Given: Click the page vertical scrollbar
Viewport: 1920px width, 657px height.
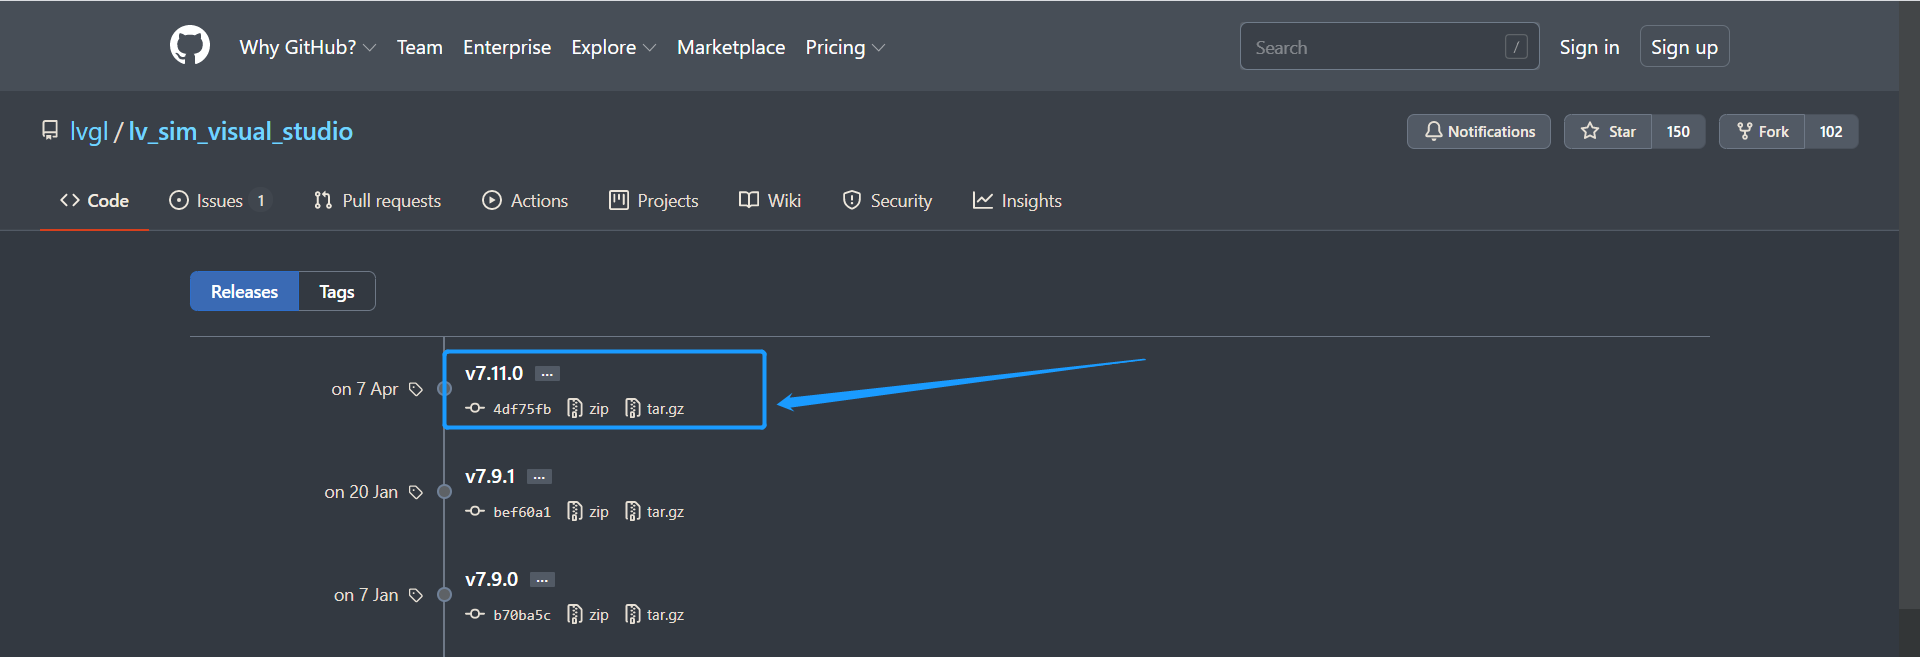Looking at the screenshot, I should pos(1909,300).
